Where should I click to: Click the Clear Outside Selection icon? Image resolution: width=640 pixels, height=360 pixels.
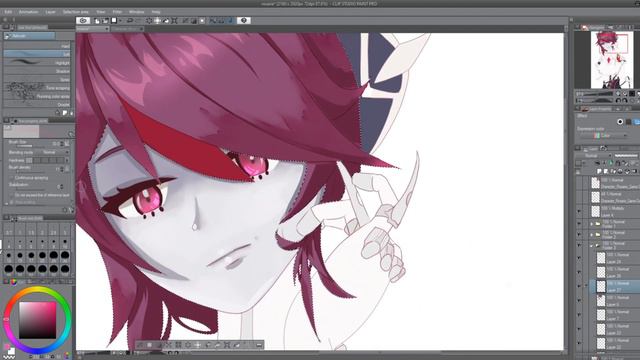point(158,20)
